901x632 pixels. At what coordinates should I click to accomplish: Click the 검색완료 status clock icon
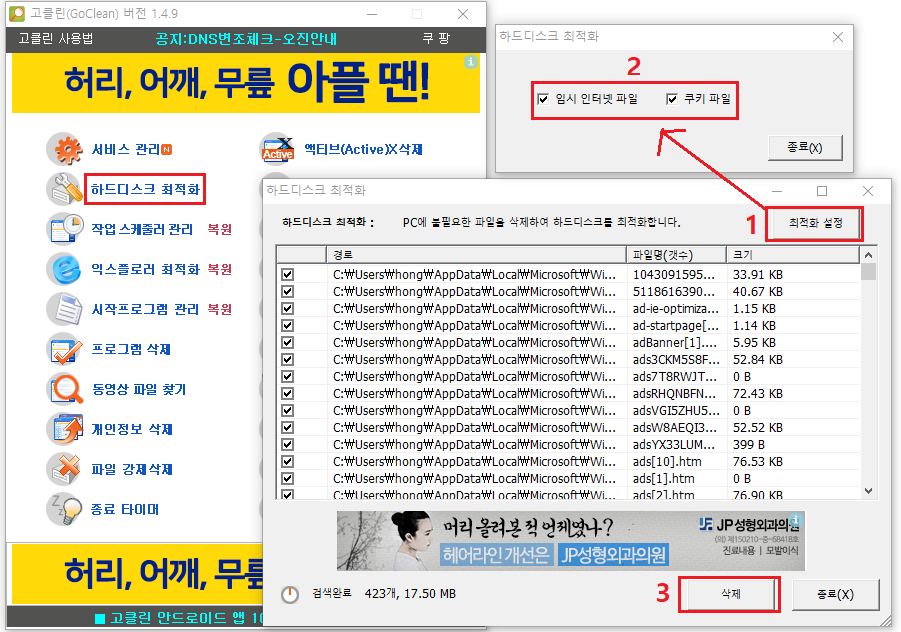click(x=290, y=594)
